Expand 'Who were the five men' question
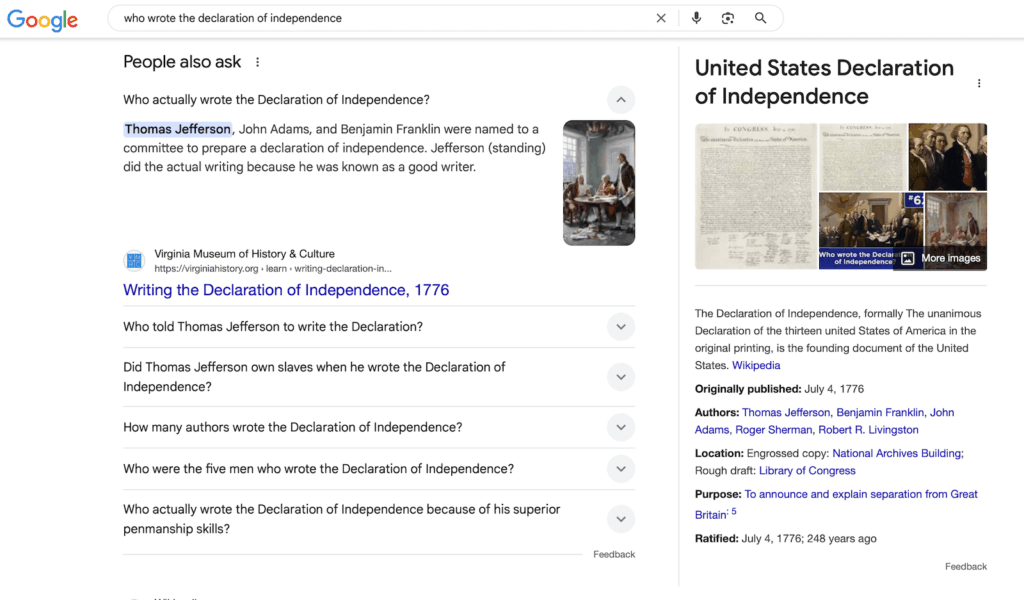 click(620, 469)
